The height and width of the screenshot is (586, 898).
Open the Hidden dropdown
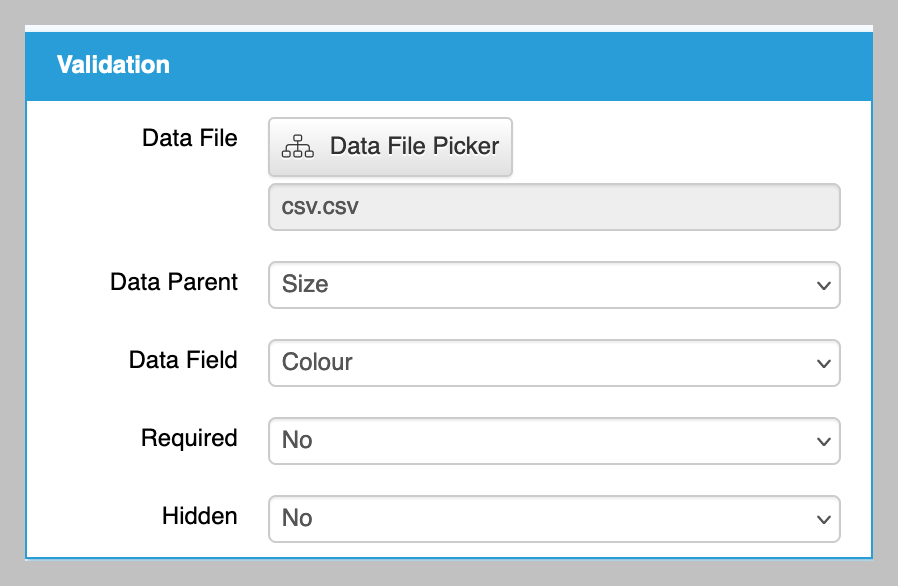[554, 518]
